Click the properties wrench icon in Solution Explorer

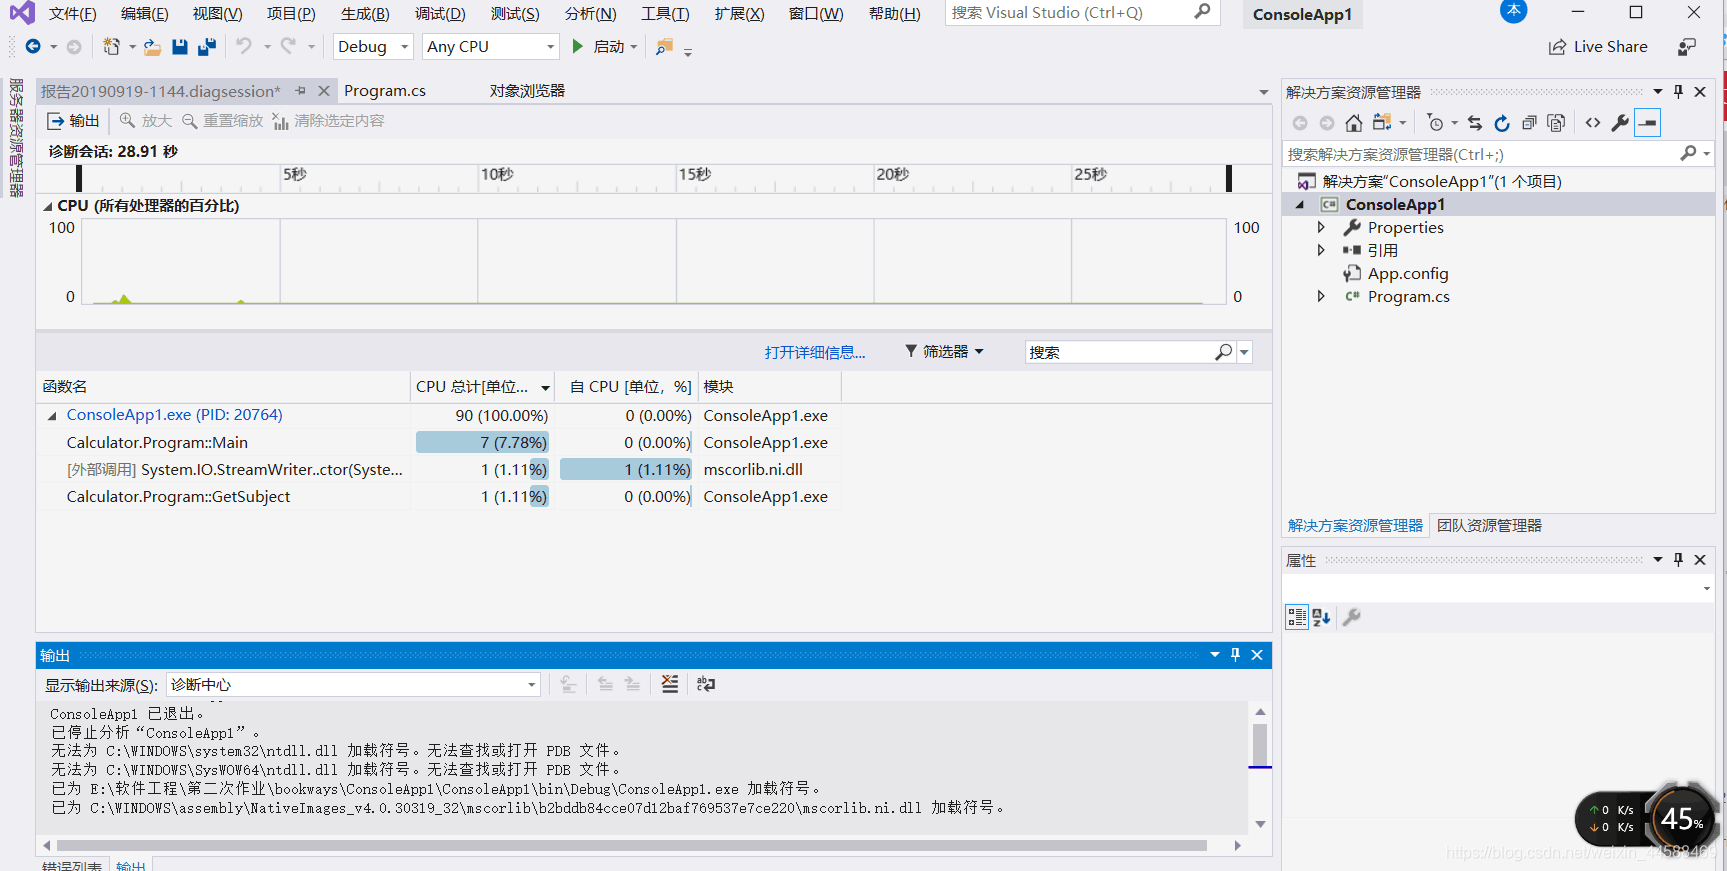click(x=1620, y=123)
